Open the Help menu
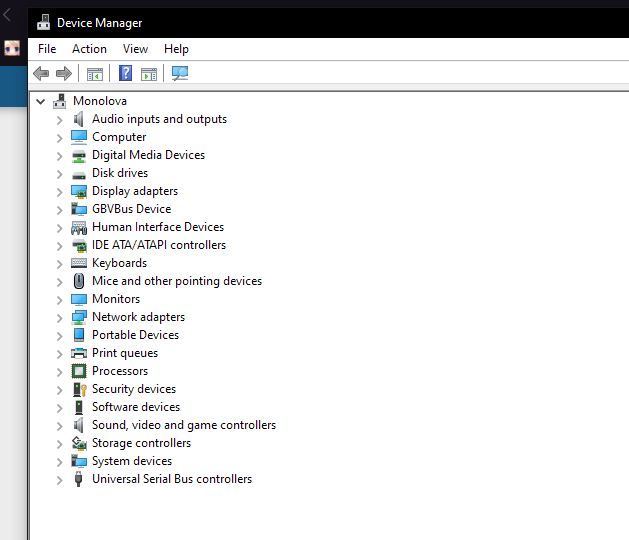Screen dimensions: 629x540 point(177,49)
